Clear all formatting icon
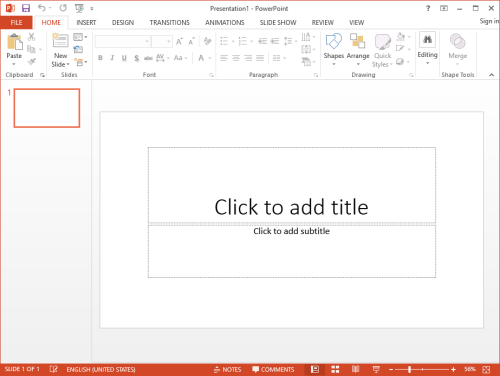 pos(207,41)
